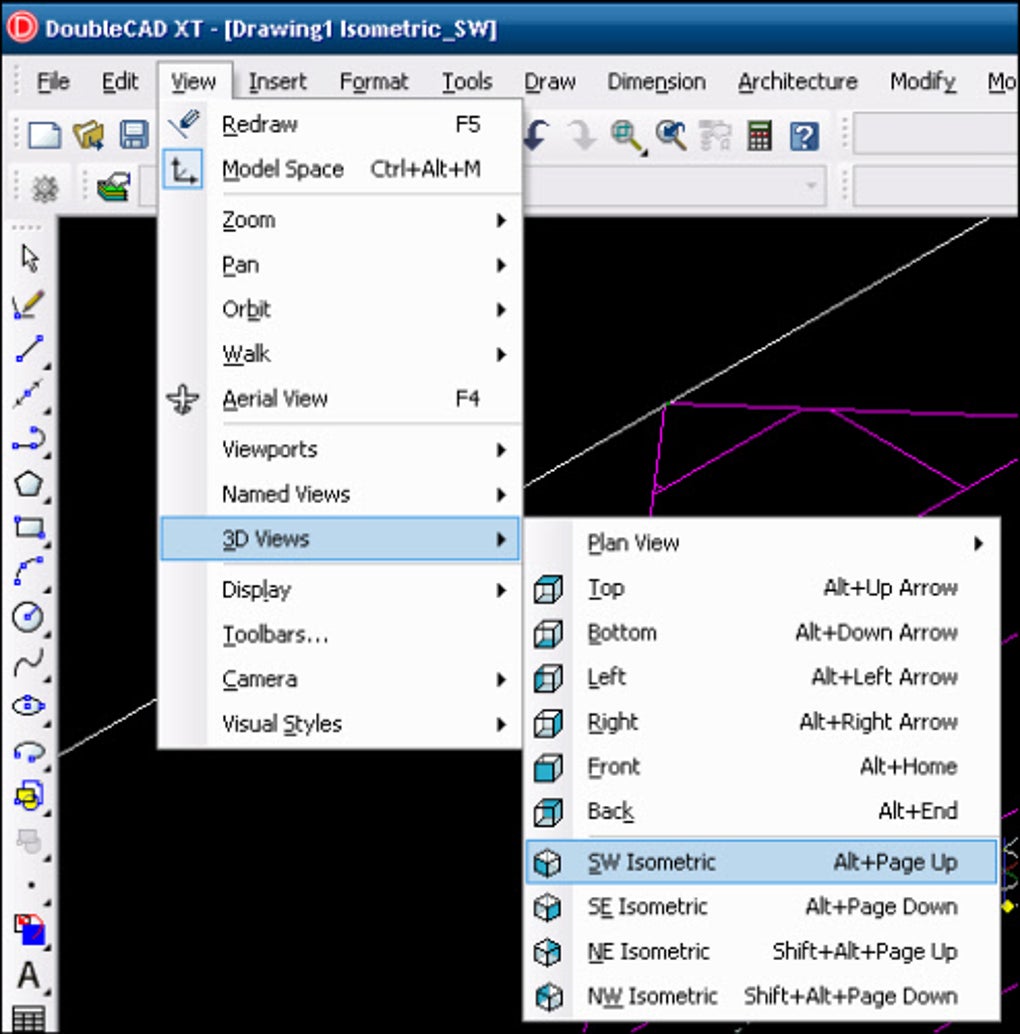Click the Save floppy disk icon
Viewport: 1020px width, 1034px height.
[x=134, y=136]
